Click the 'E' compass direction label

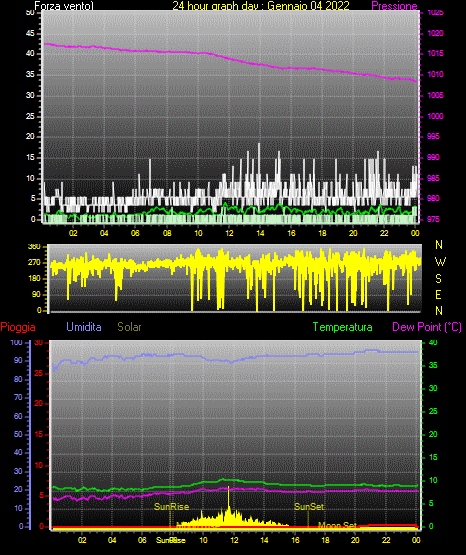point(438,294)
